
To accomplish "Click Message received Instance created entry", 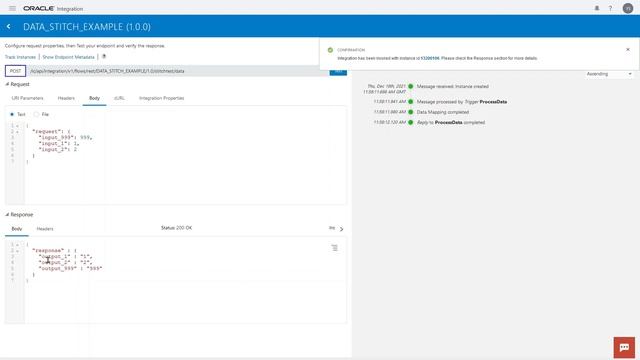I will coord(453,87).
